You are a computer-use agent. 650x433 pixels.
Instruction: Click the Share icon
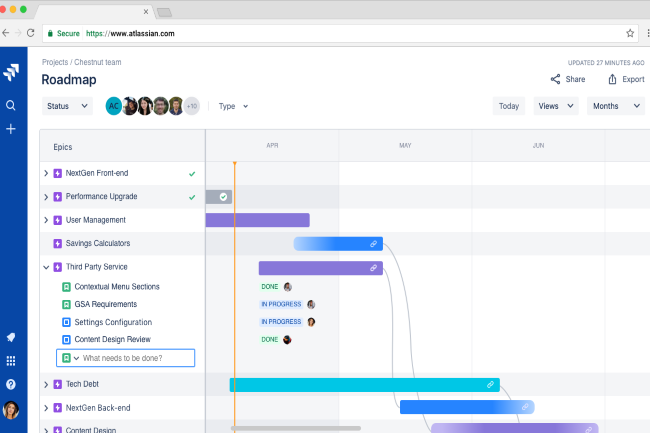555,79
